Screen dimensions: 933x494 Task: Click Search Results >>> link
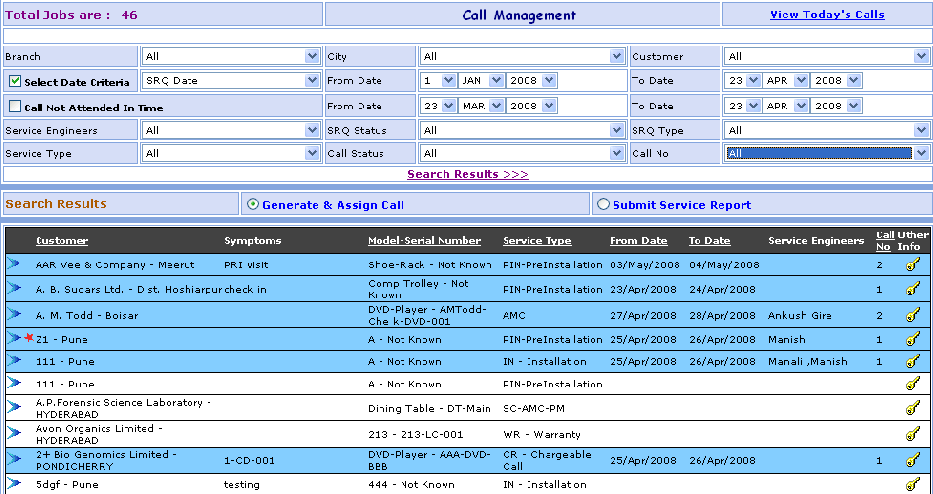[467, 175]
